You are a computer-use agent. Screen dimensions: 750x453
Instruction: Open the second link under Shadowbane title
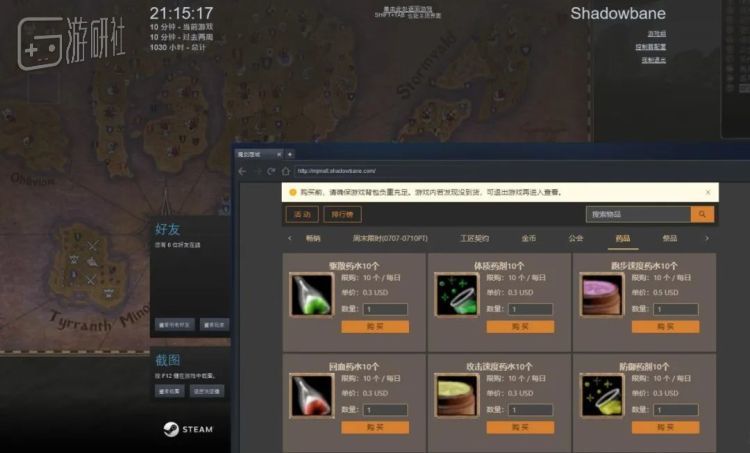point(651,47)
